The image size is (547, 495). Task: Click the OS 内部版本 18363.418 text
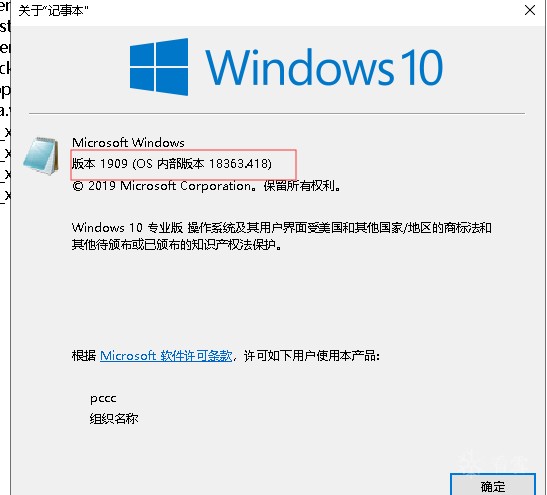pos(204,164)
